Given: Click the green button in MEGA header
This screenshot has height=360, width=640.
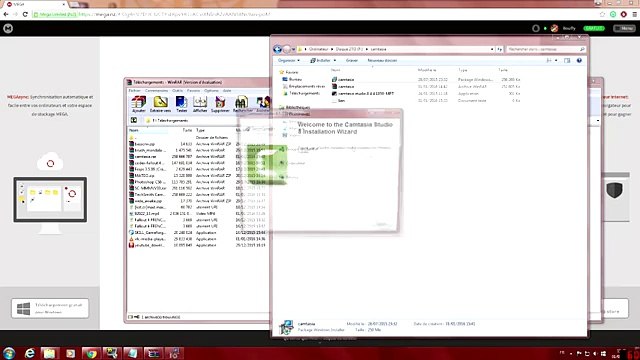Looking at the screenshot, I should [593, 28].
